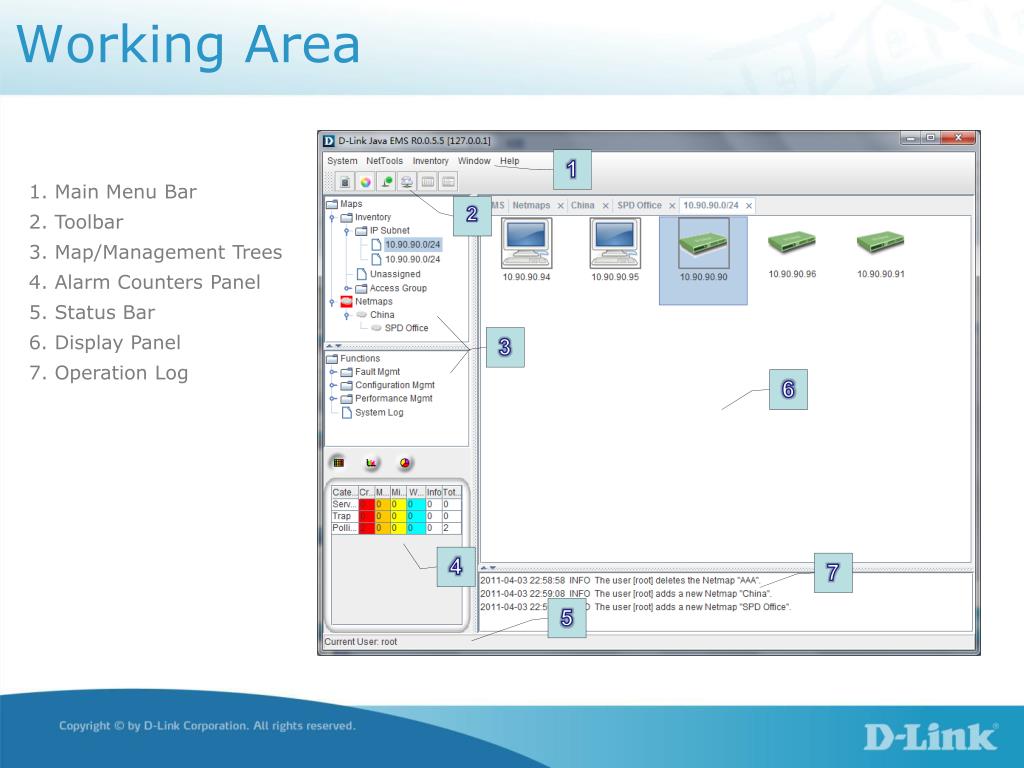Close the Netmaps tab
This screenshot has height=768, width=1024.
pyautogui.click(x=560, y=206)
